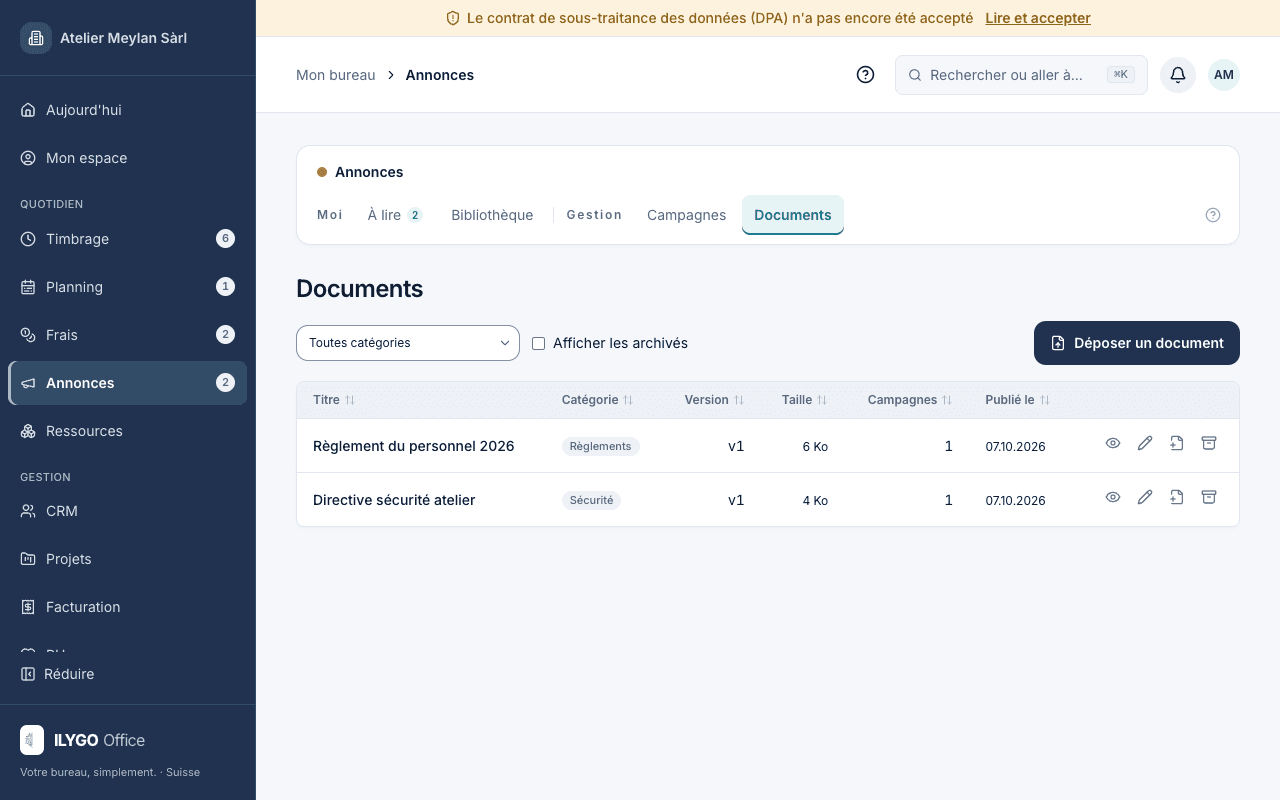
Task: Sort by the Version column header
Action: pyautogui.click(x=714, y=400)
